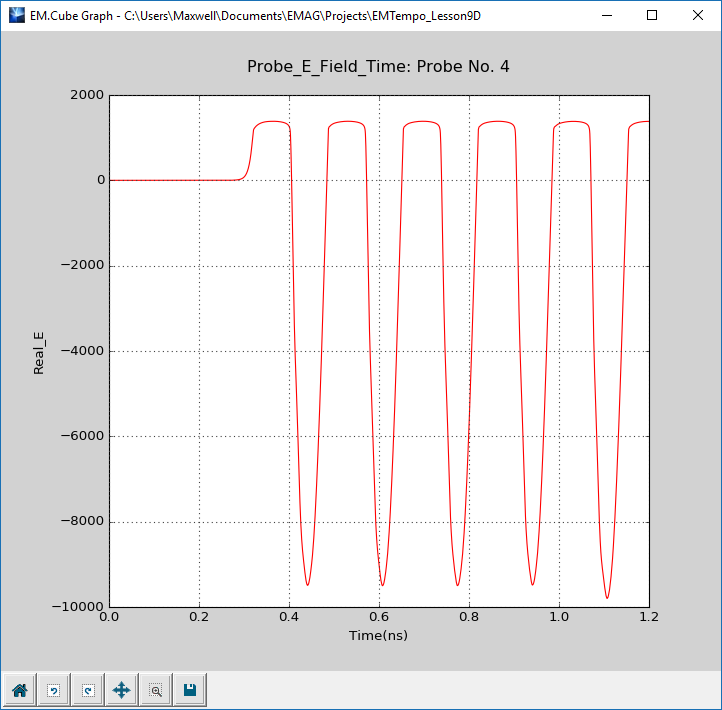Screen dimensions: 722x710
Task: Click the deepest red curve minimum near 1.1 ns
Action: coord(607,598)
